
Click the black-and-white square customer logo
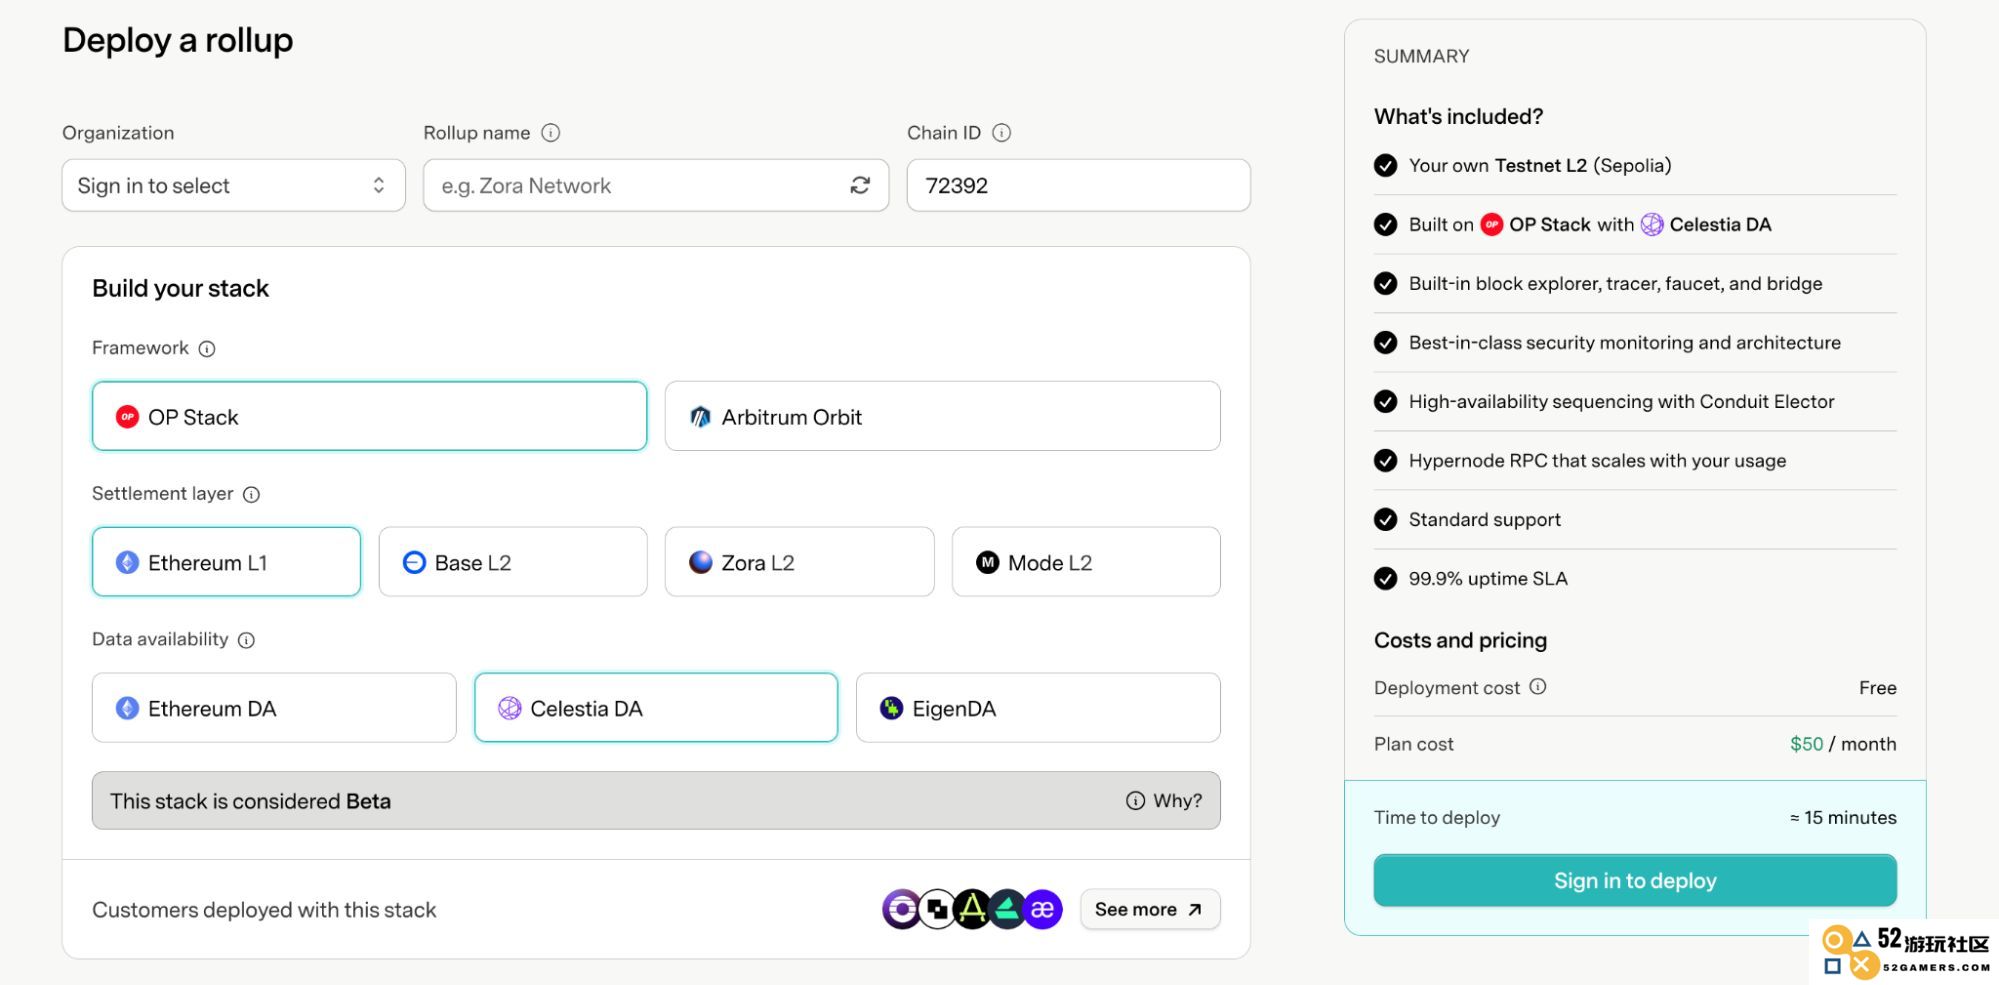pyautogui.click(x=937, y=909)
